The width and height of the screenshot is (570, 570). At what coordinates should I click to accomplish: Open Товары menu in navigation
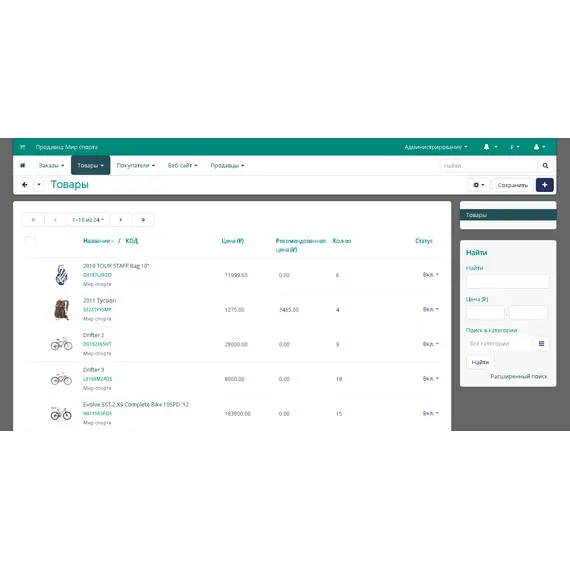pyautogui.click(x=91, y=165)
